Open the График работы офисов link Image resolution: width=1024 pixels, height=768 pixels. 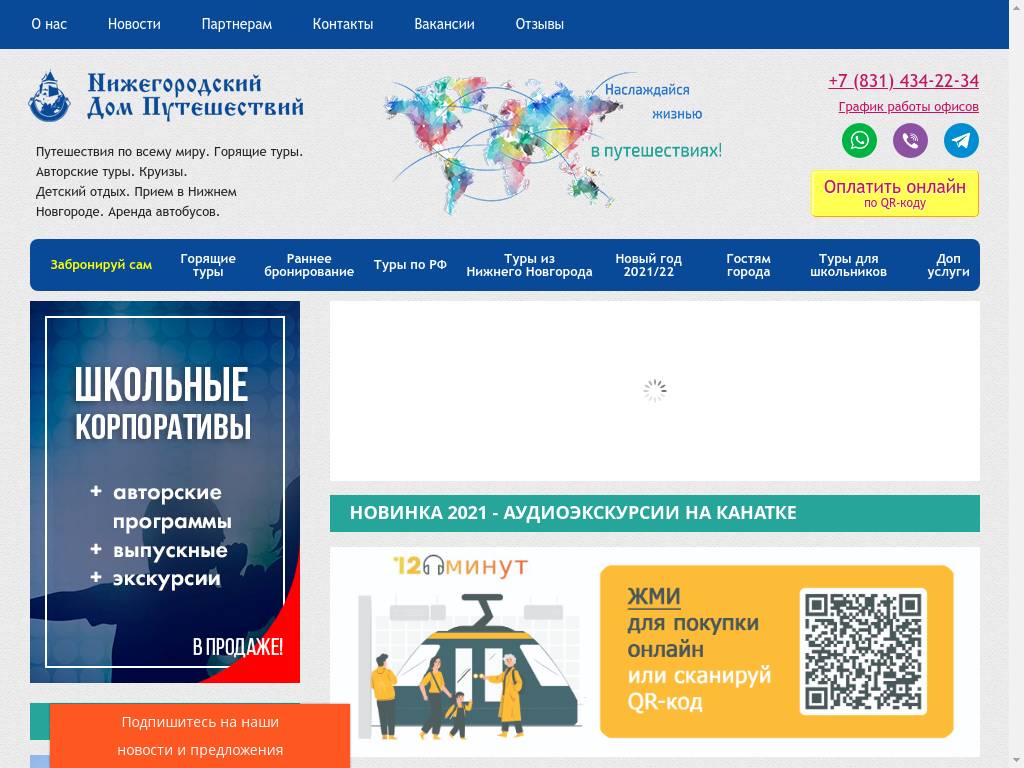point(908,105)
